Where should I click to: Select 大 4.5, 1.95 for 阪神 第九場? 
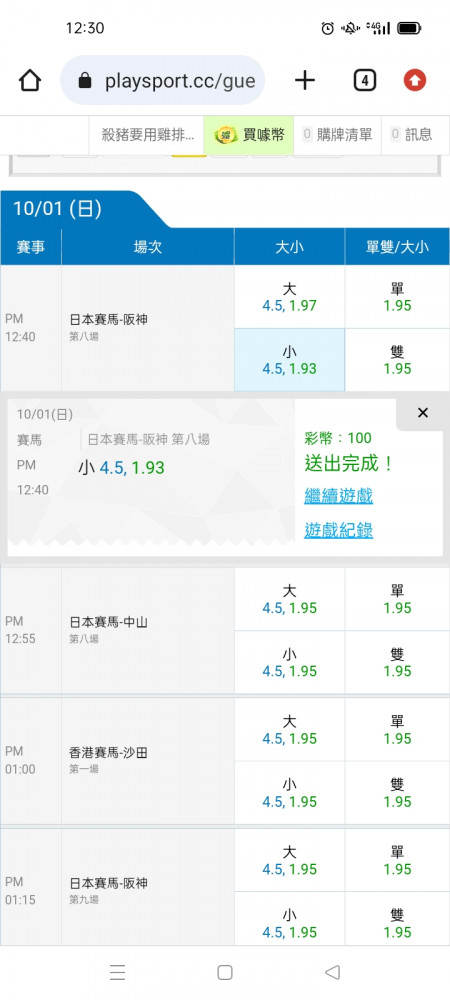click(289, 860)
